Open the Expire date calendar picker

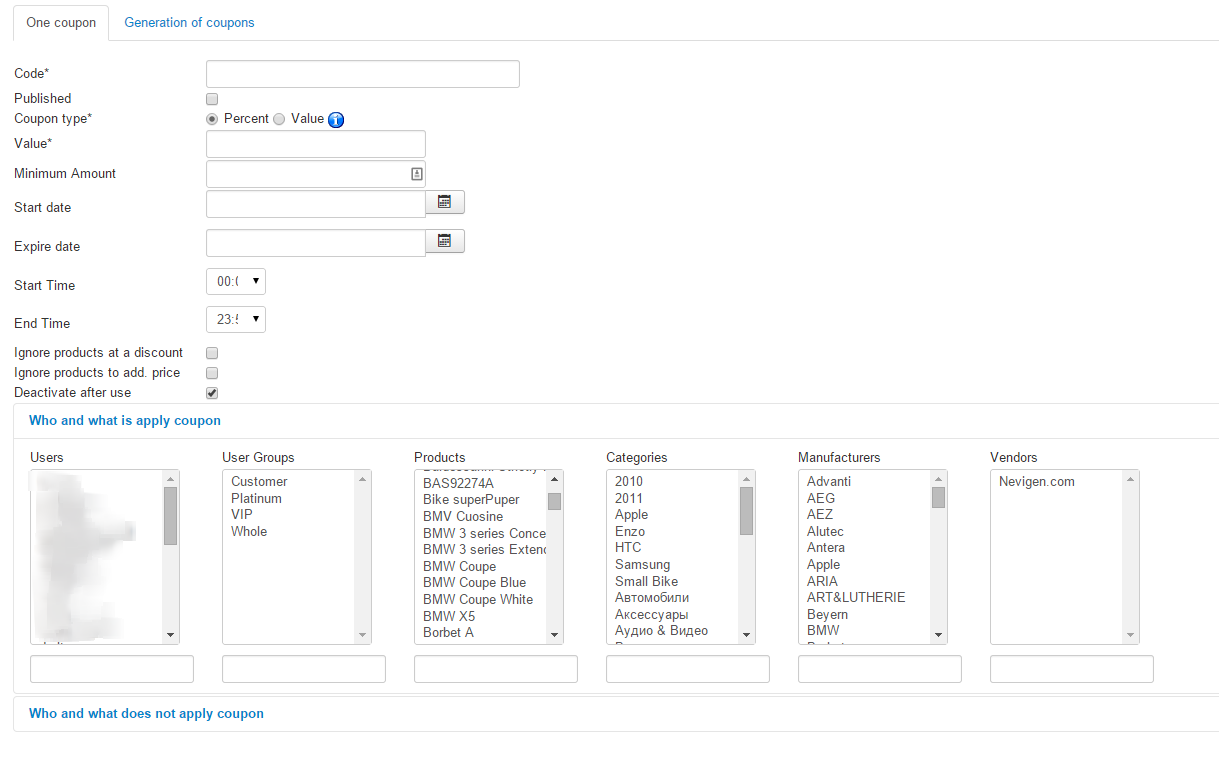[445, 242]
